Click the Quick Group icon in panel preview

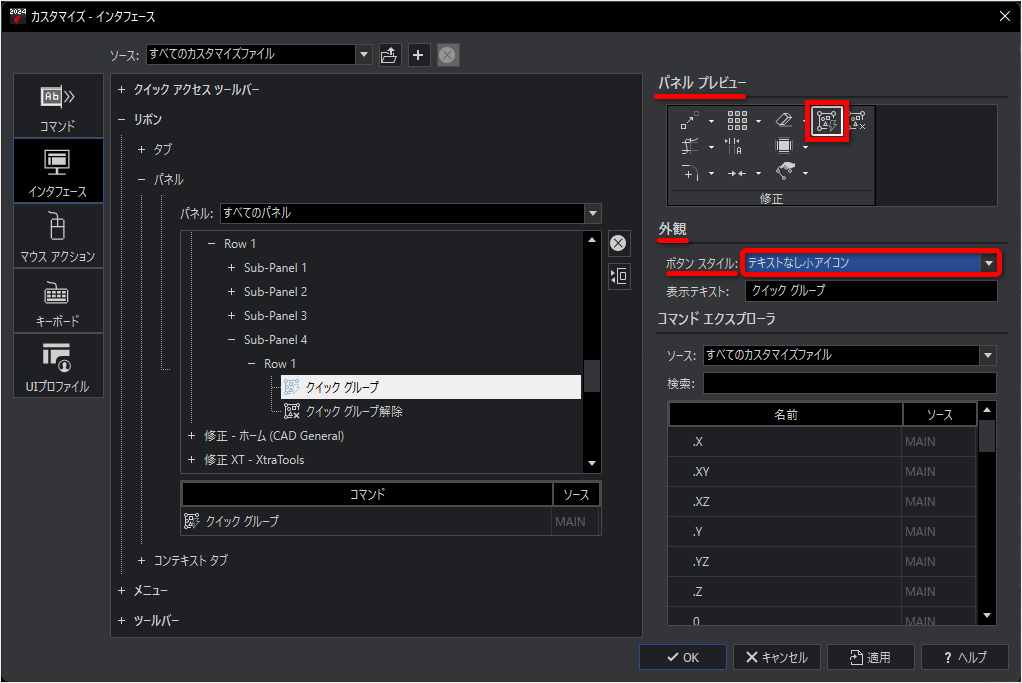tap(828, 121)
